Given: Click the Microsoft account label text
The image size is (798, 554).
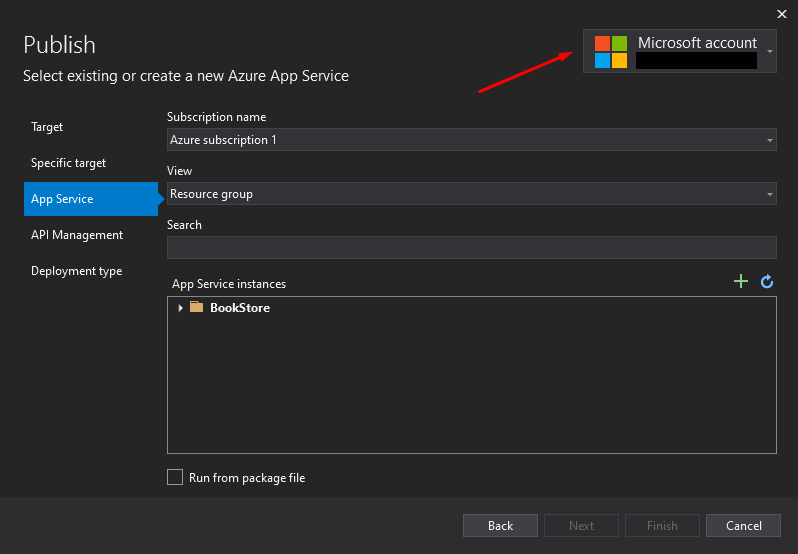Looking at the screenshot, I should pos(697,43).
